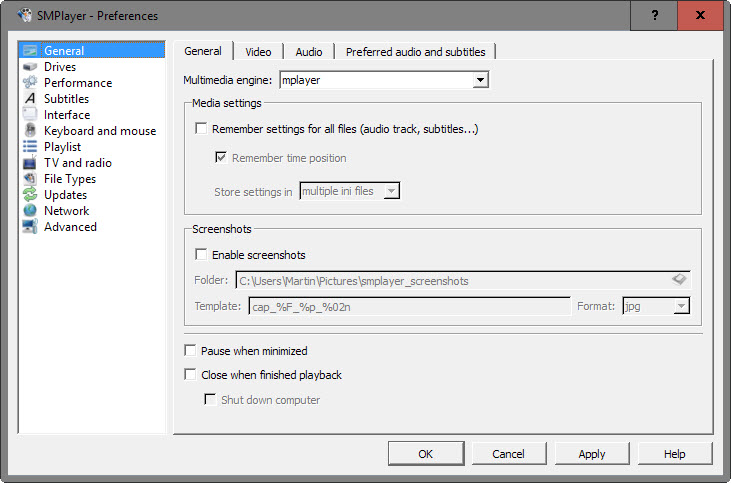This screenshot has width=731, height=483.
Task: Click the screenshots Folder path field
Action: coord(463,280)
